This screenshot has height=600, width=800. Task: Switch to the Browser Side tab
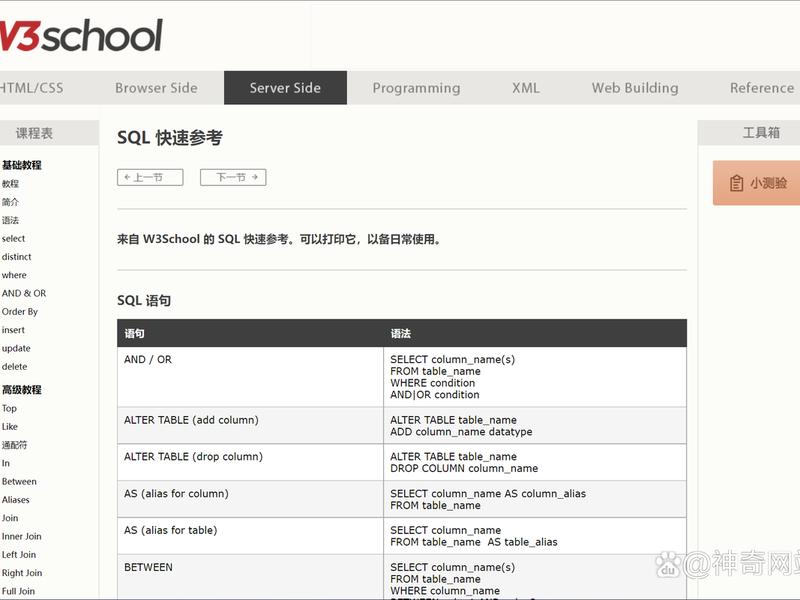(156, 88)
